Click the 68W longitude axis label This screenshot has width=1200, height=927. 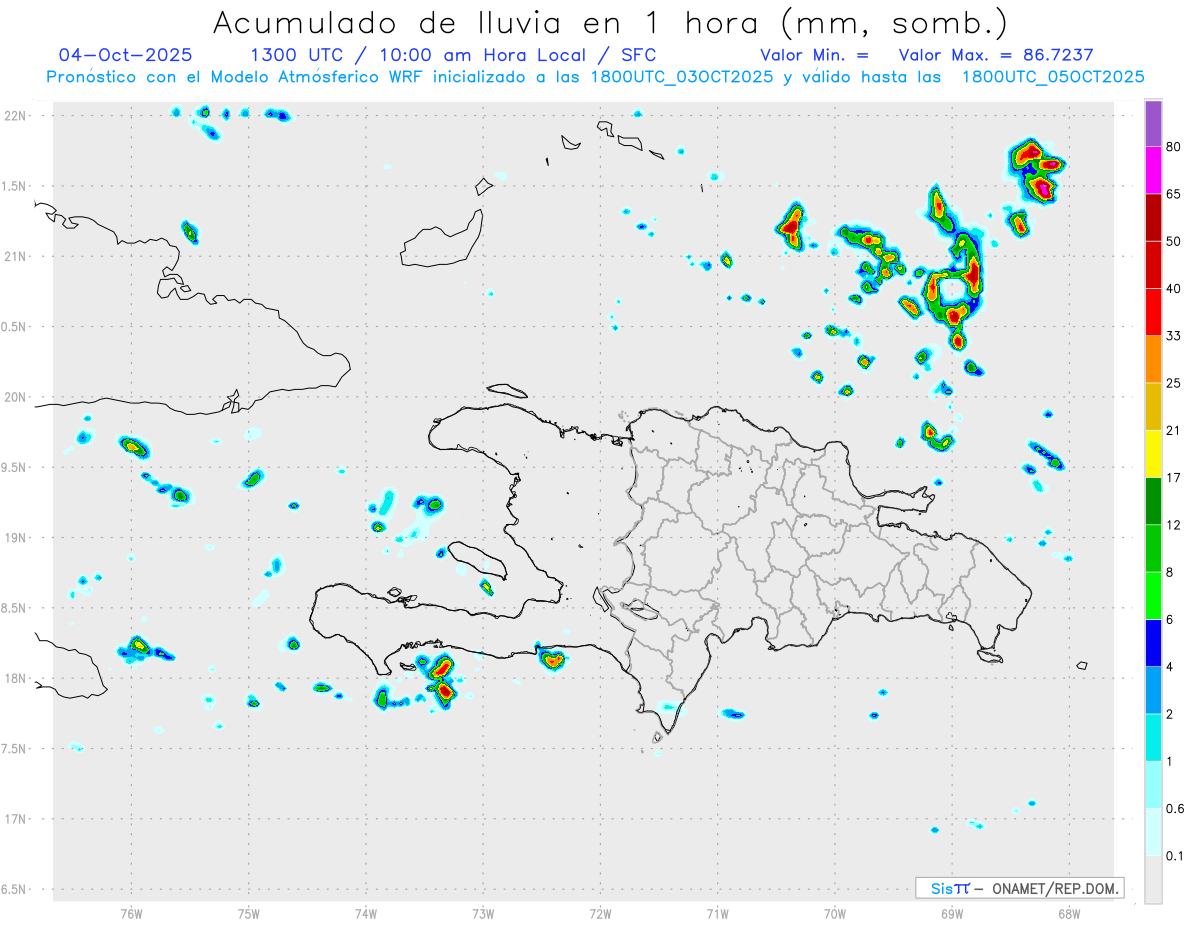pyautogui.click(x=1069, y=913)
